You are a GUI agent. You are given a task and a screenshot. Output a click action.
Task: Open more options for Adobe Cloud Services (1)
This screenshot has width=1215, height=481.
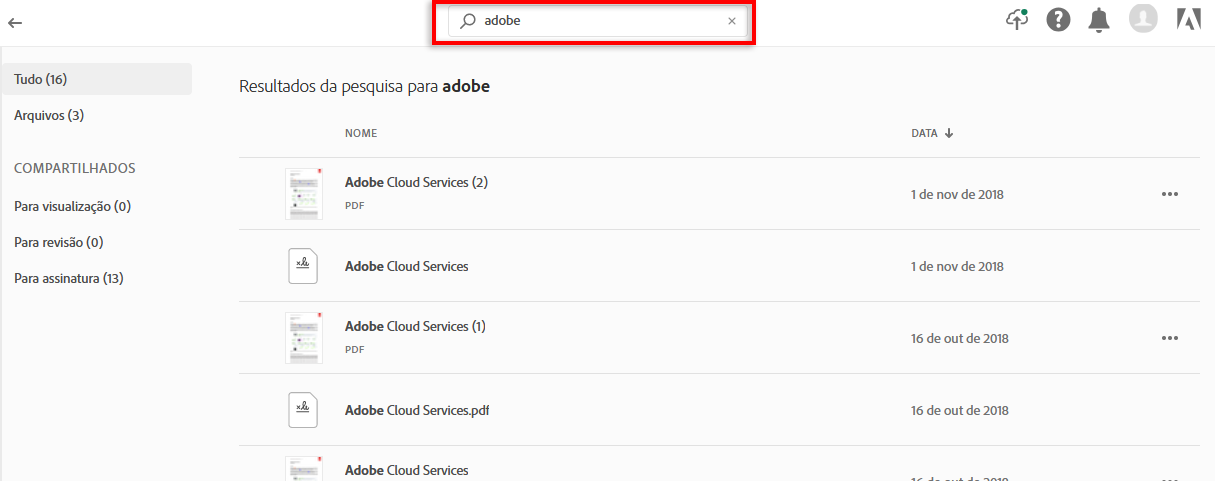(x=1170, y=338)
